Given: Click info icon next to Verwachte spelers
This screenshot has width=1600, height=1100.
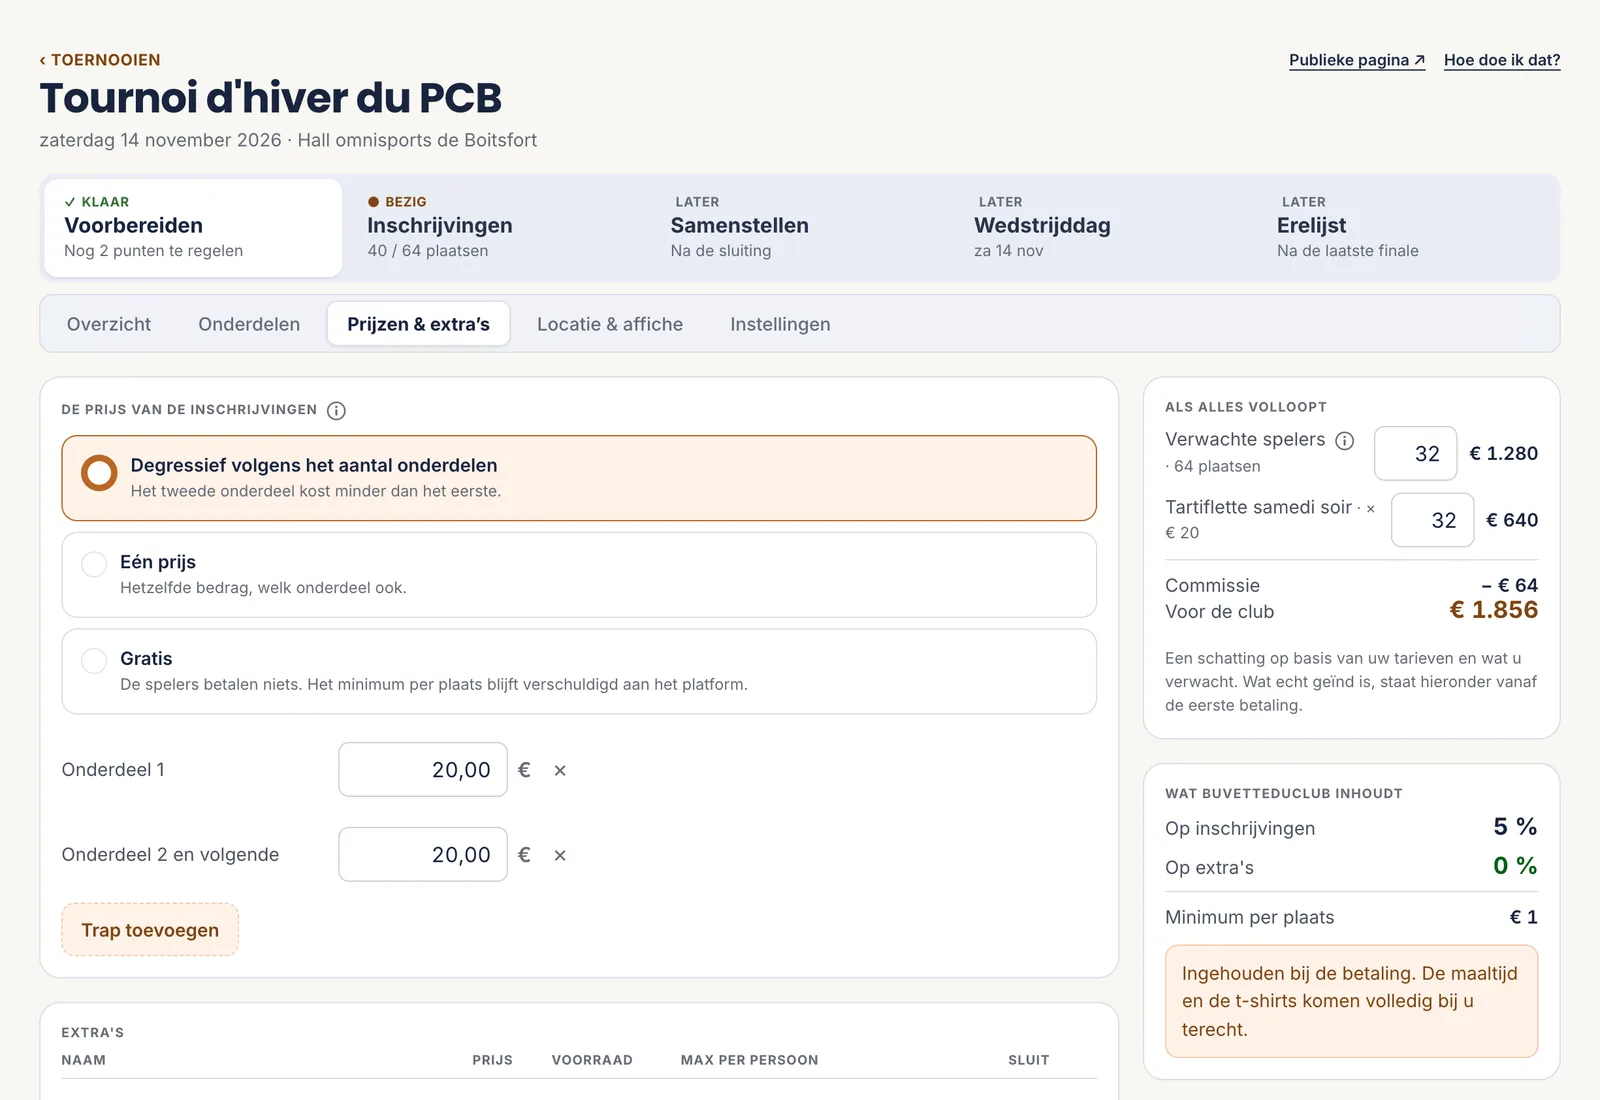Looking at the screenshot, I should 1345,440.
